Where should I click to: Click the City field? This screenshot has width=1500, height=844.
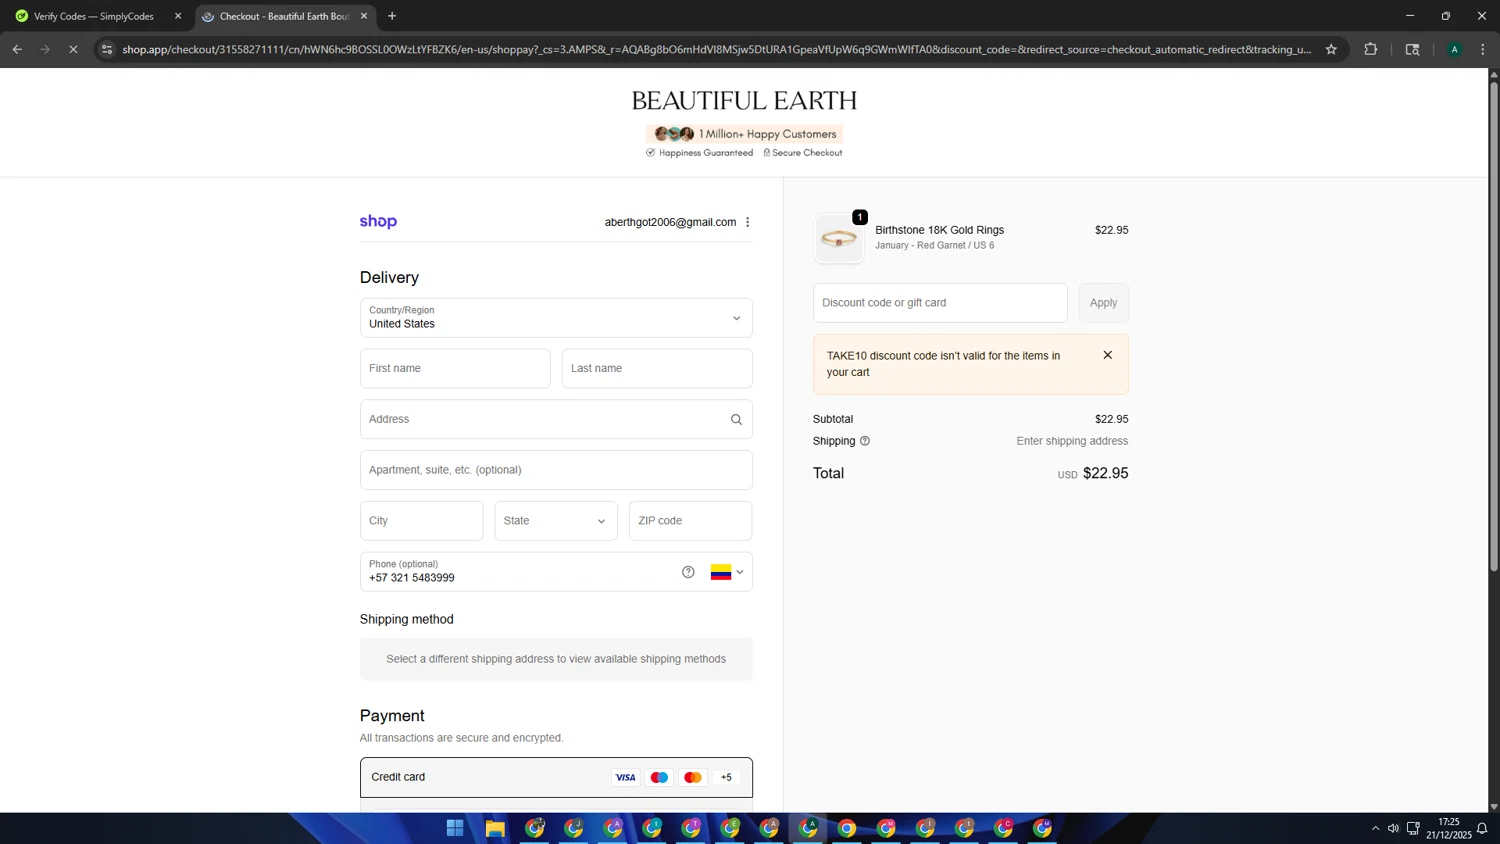[x=421, y=521]
